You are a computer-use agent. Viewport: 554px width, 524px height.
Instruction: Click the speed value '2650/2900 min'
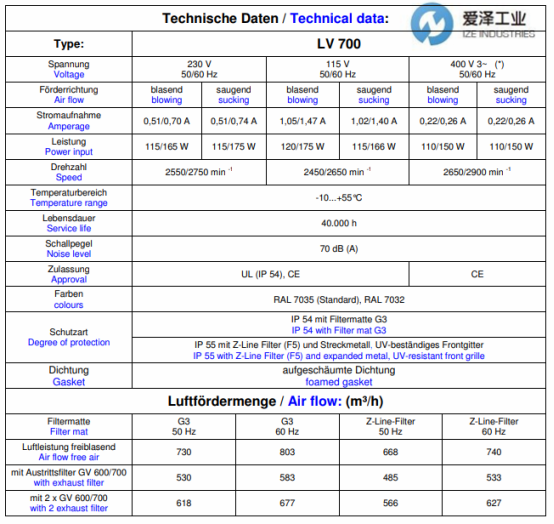coord(477,172)
